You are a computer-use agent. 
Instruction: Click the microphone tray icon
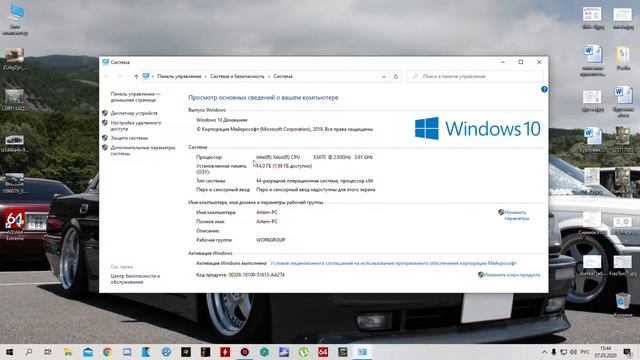pyautogui.click(x=554, y=352)
